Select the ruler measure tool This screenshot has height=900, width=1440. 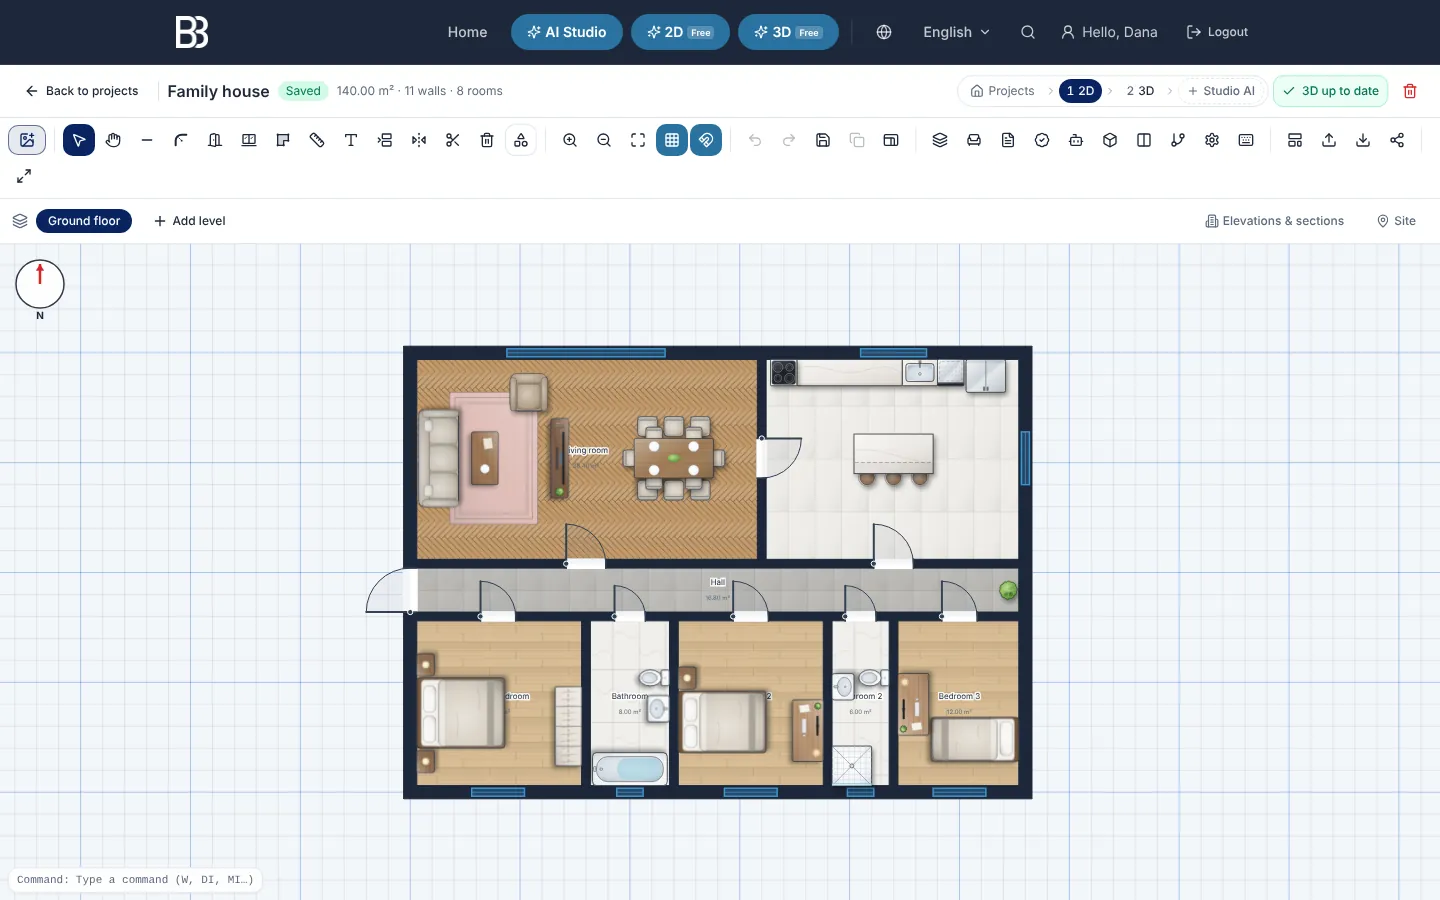(x=317, y=140)
